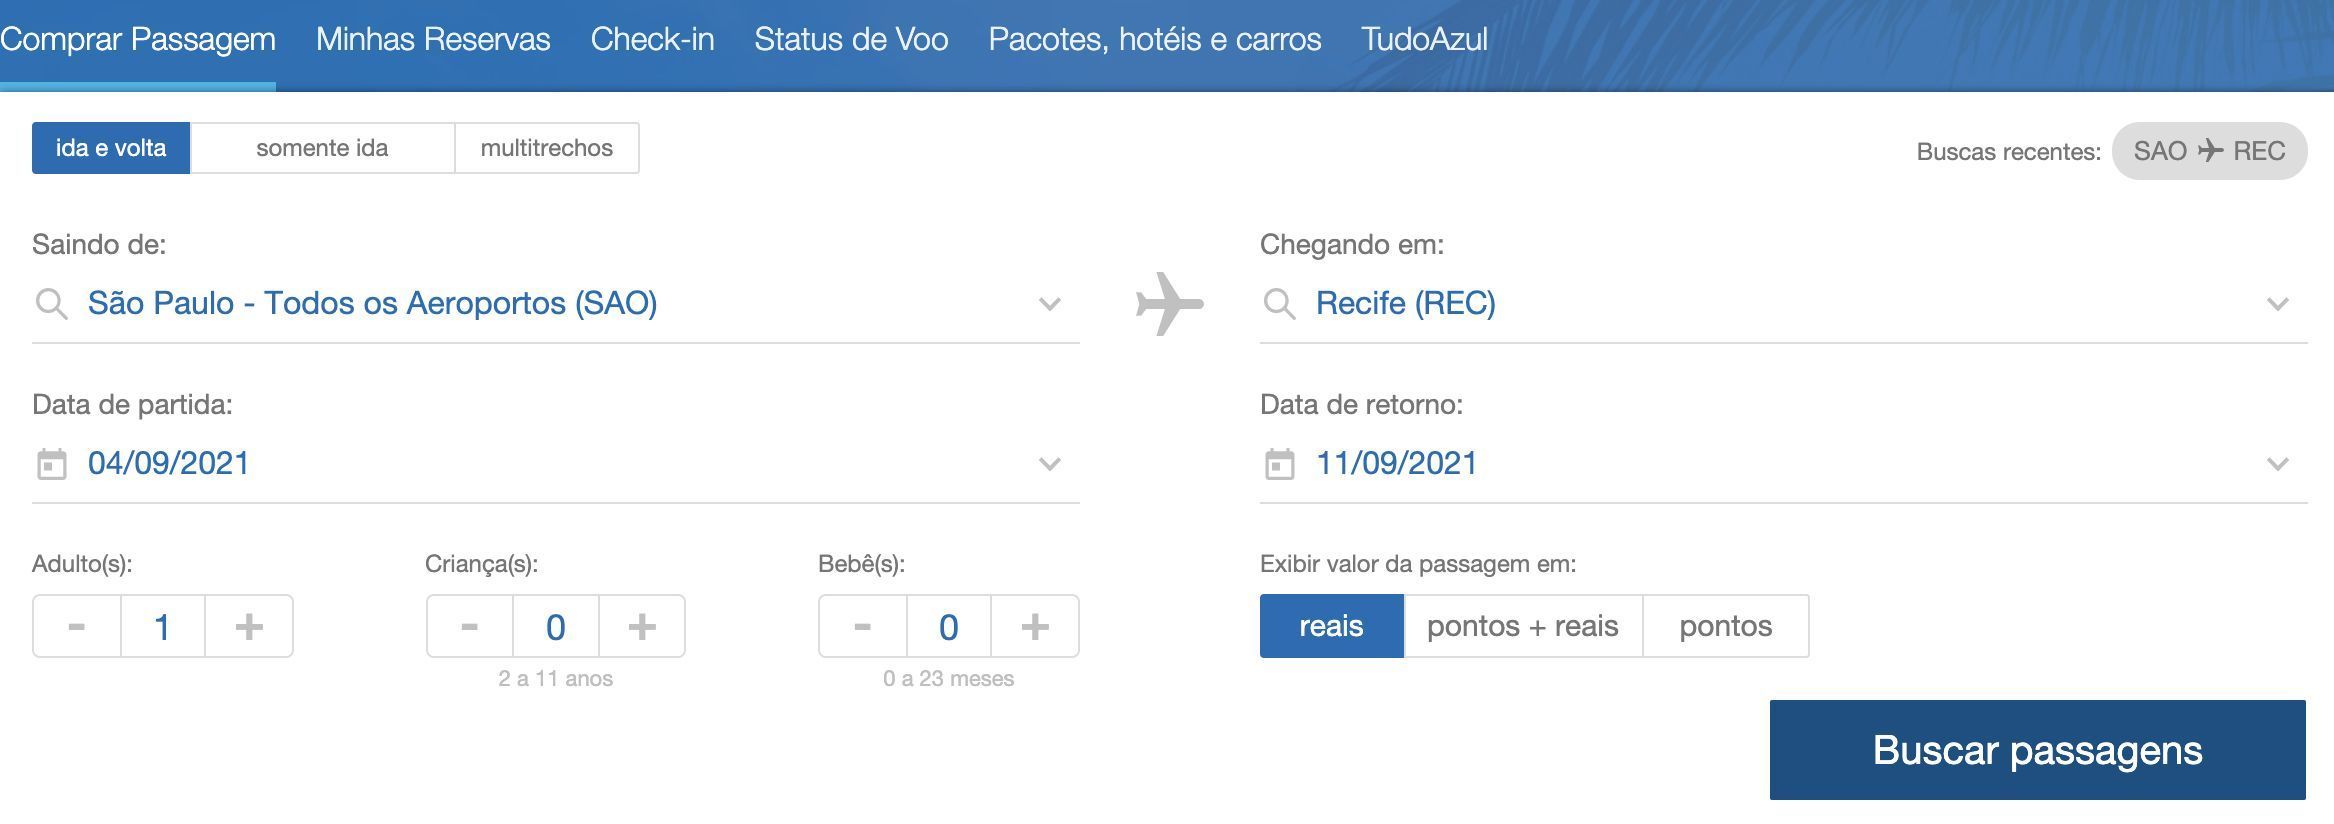Expand the Saindo de airport dropdown

tap(1049, 304)
